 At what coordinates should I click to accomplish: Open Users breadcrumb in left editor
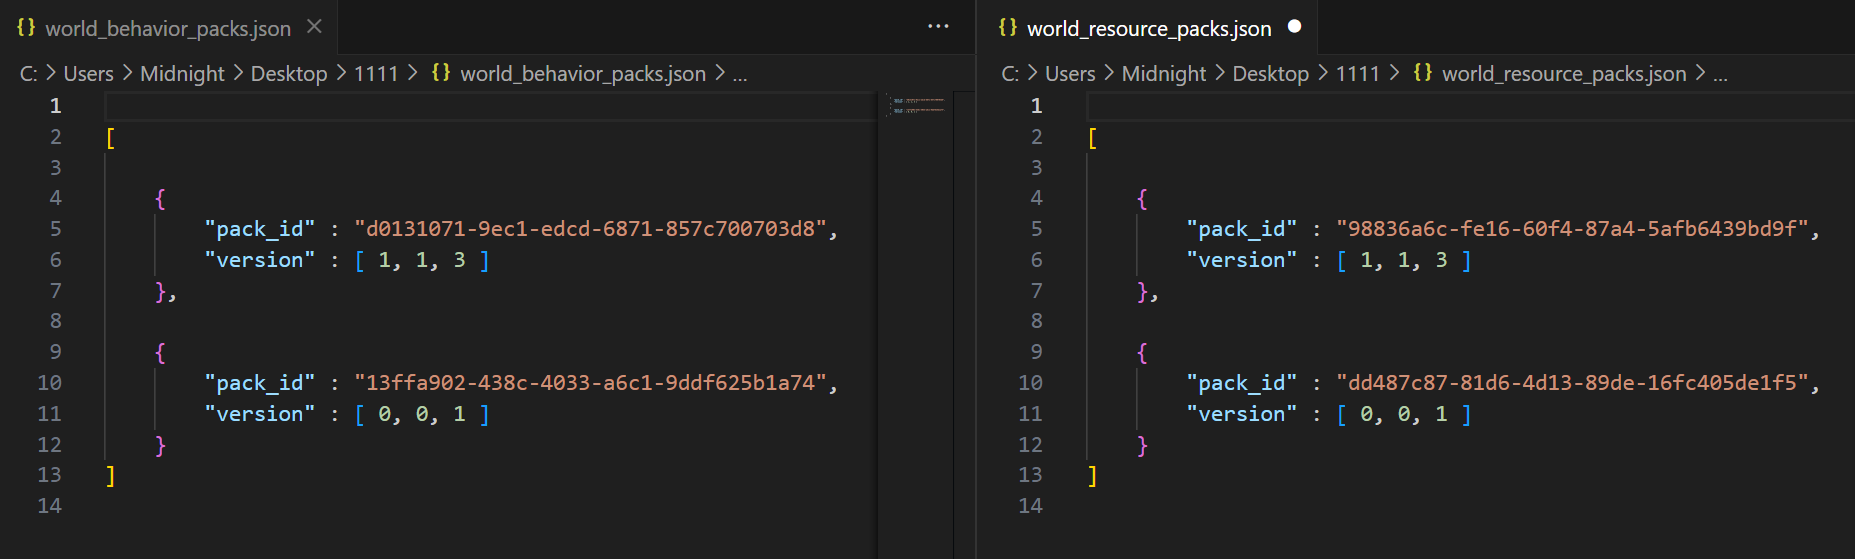click(89, 74)
